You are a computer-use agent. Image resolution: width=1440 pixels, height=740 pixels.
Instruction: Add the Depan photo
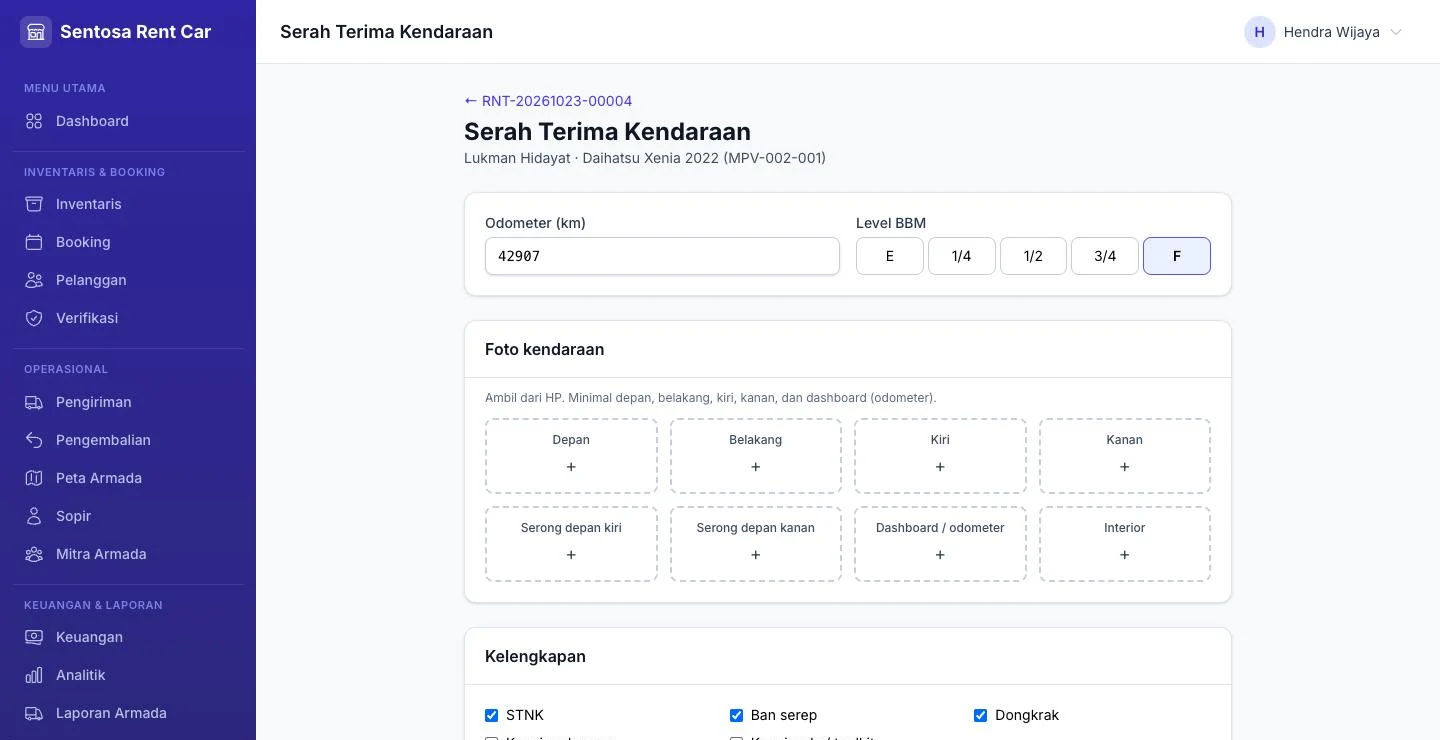pos(571,456)
